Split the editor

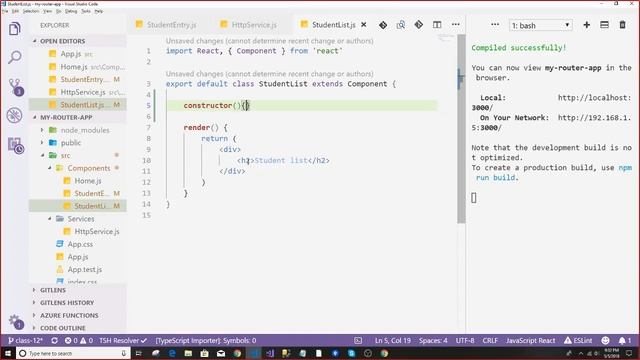pyautogui.click(x=437, y=25)
